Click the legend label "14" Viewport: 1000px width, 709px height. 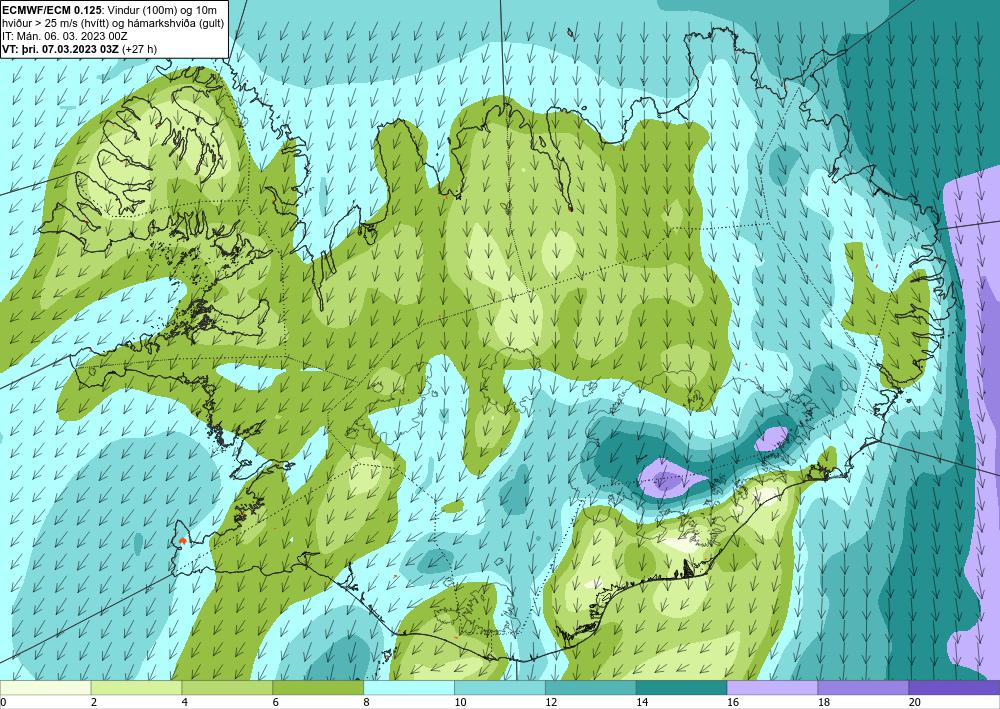642,703
